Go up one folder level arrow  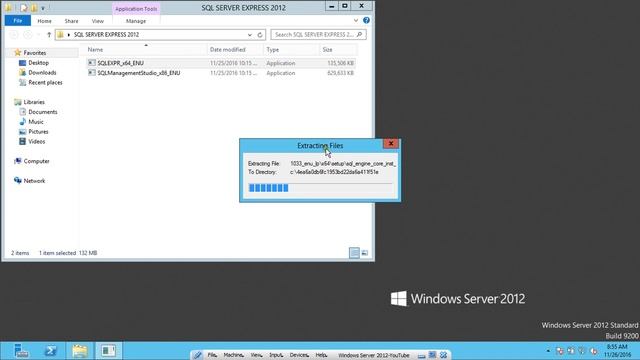click(49, 35)
